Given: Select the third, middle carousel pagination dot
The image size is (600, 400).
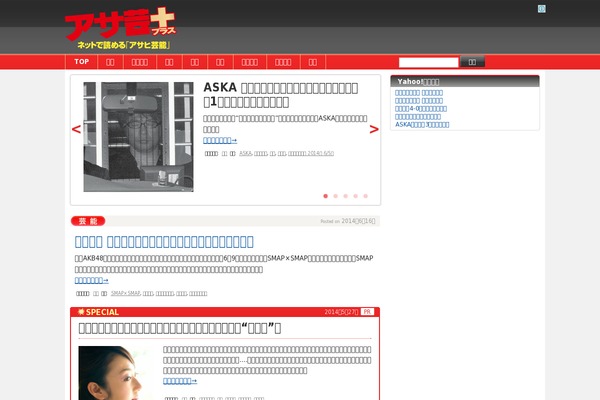Looking at the screenshot, I should click(x=346, y=196).
